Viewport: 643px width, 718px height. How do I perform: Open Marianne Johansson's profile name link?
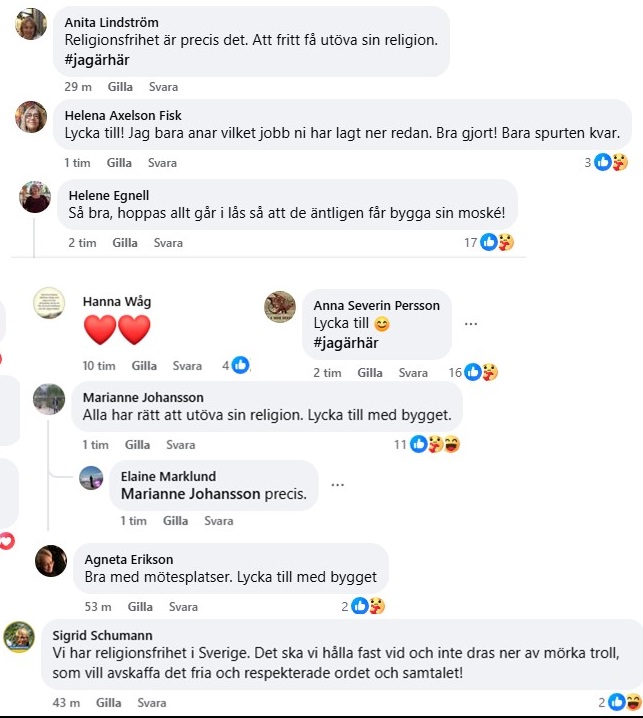[143, 397]
